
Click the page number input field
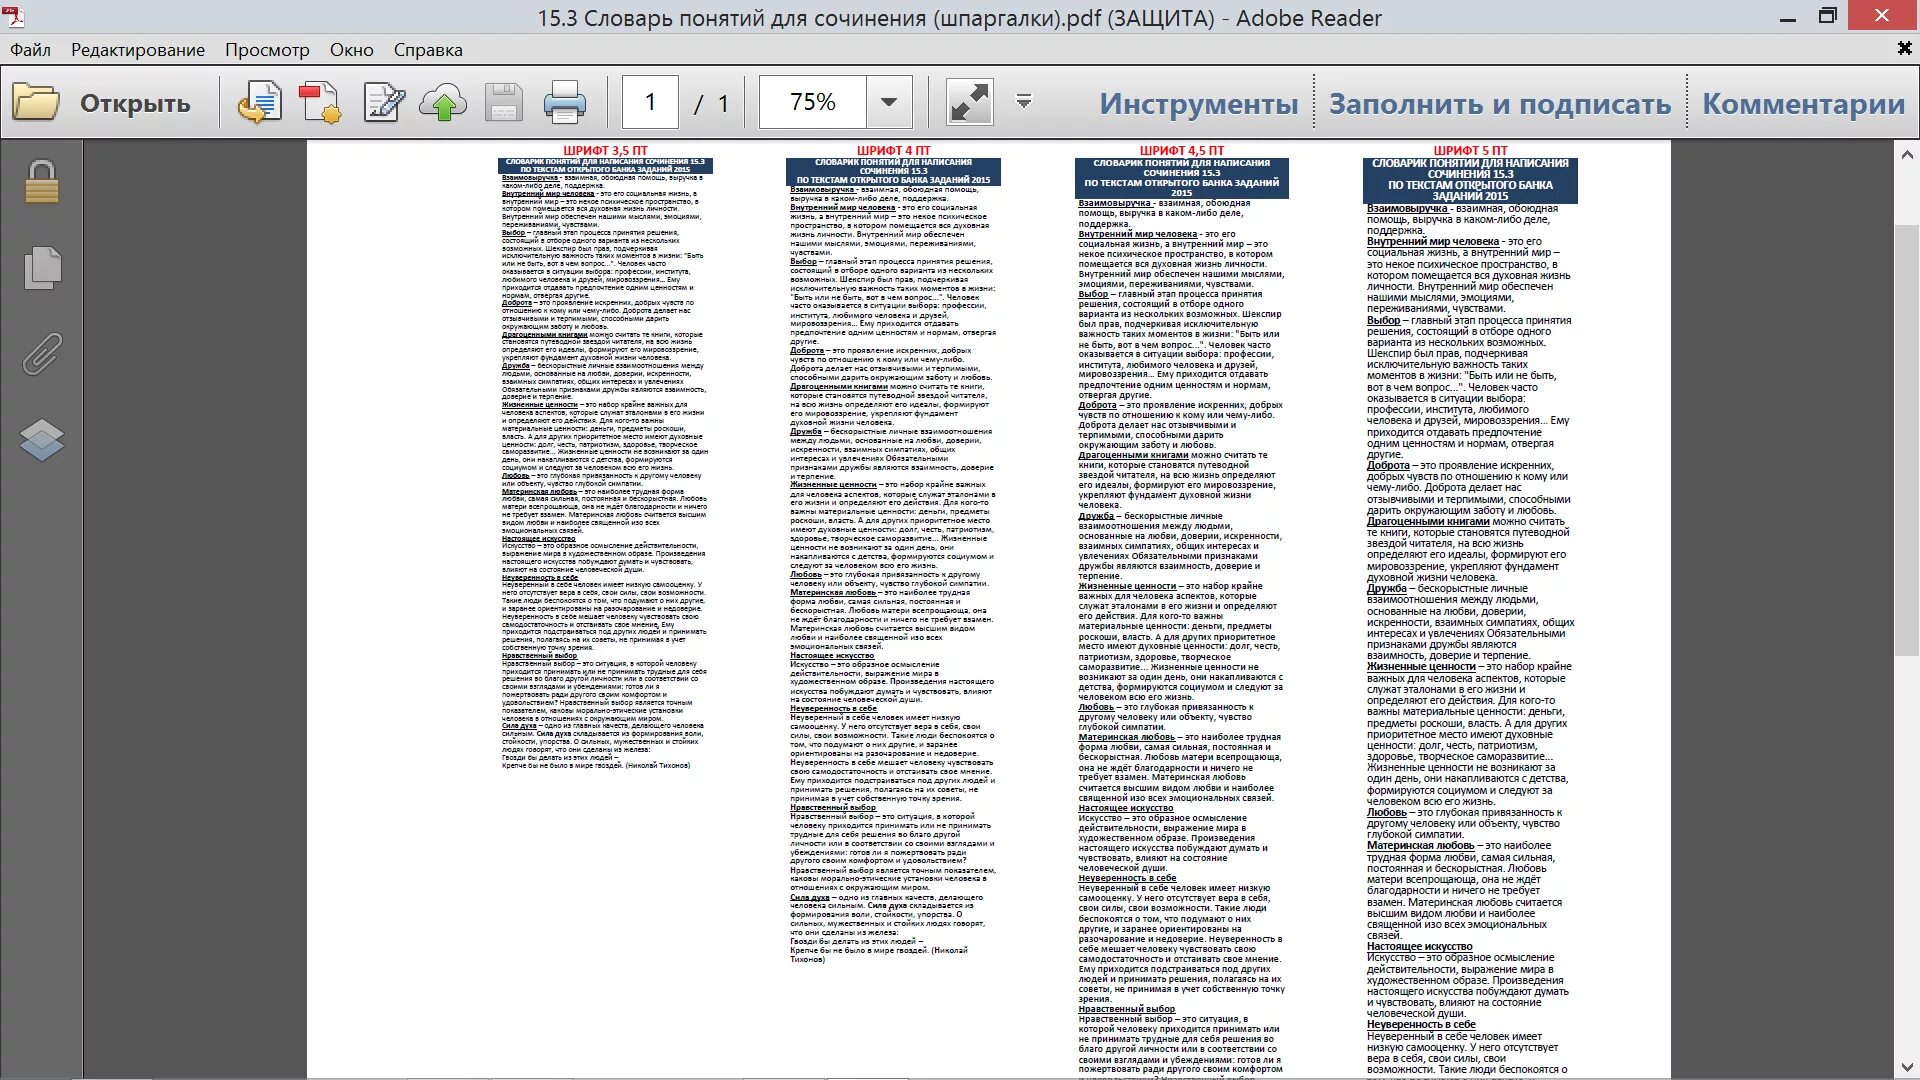pos(650,102)
